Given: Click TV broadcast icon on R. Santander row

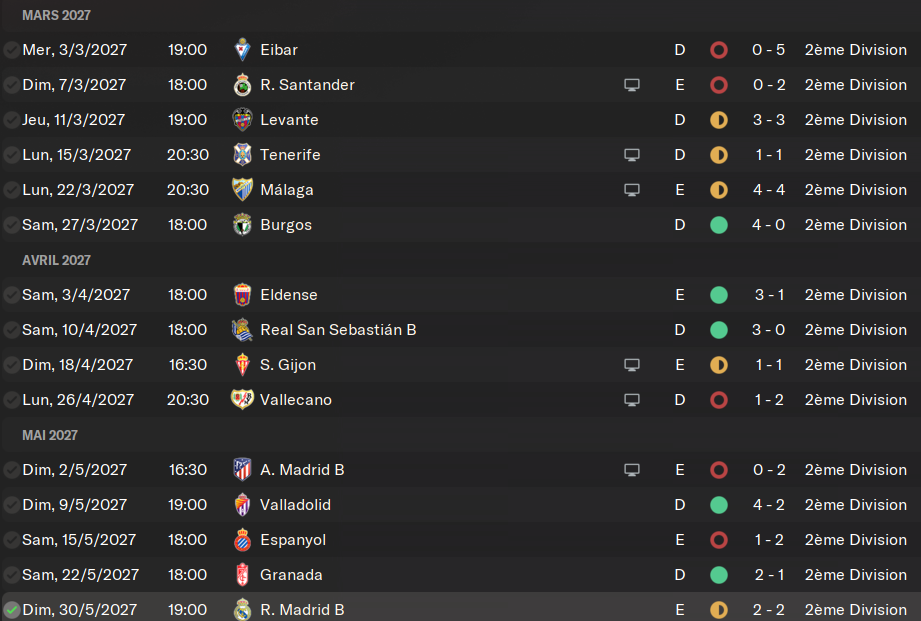Looking at the screenshot, I should 632,85.
